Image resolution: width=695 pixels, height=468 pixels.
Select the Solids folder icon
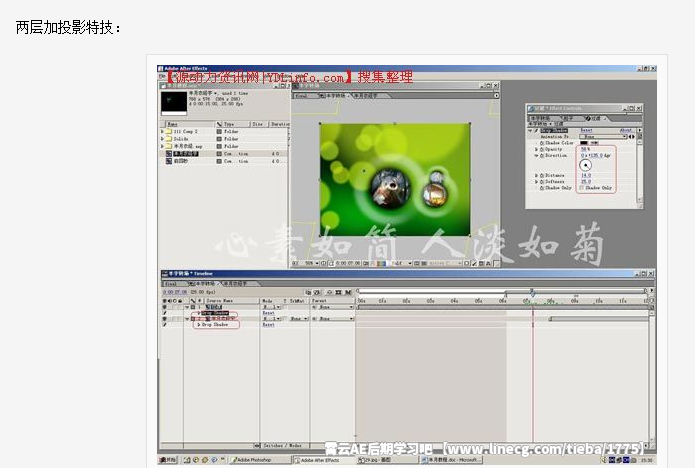tap(168, 139)
